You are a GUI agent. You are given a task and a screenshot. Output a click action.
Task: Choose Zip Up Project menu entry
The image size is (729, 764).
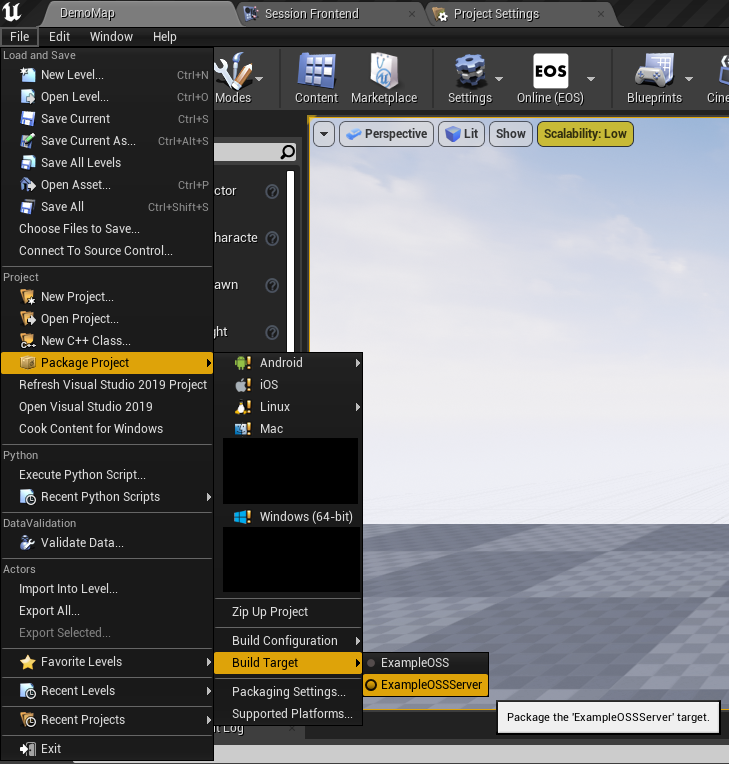288,612
